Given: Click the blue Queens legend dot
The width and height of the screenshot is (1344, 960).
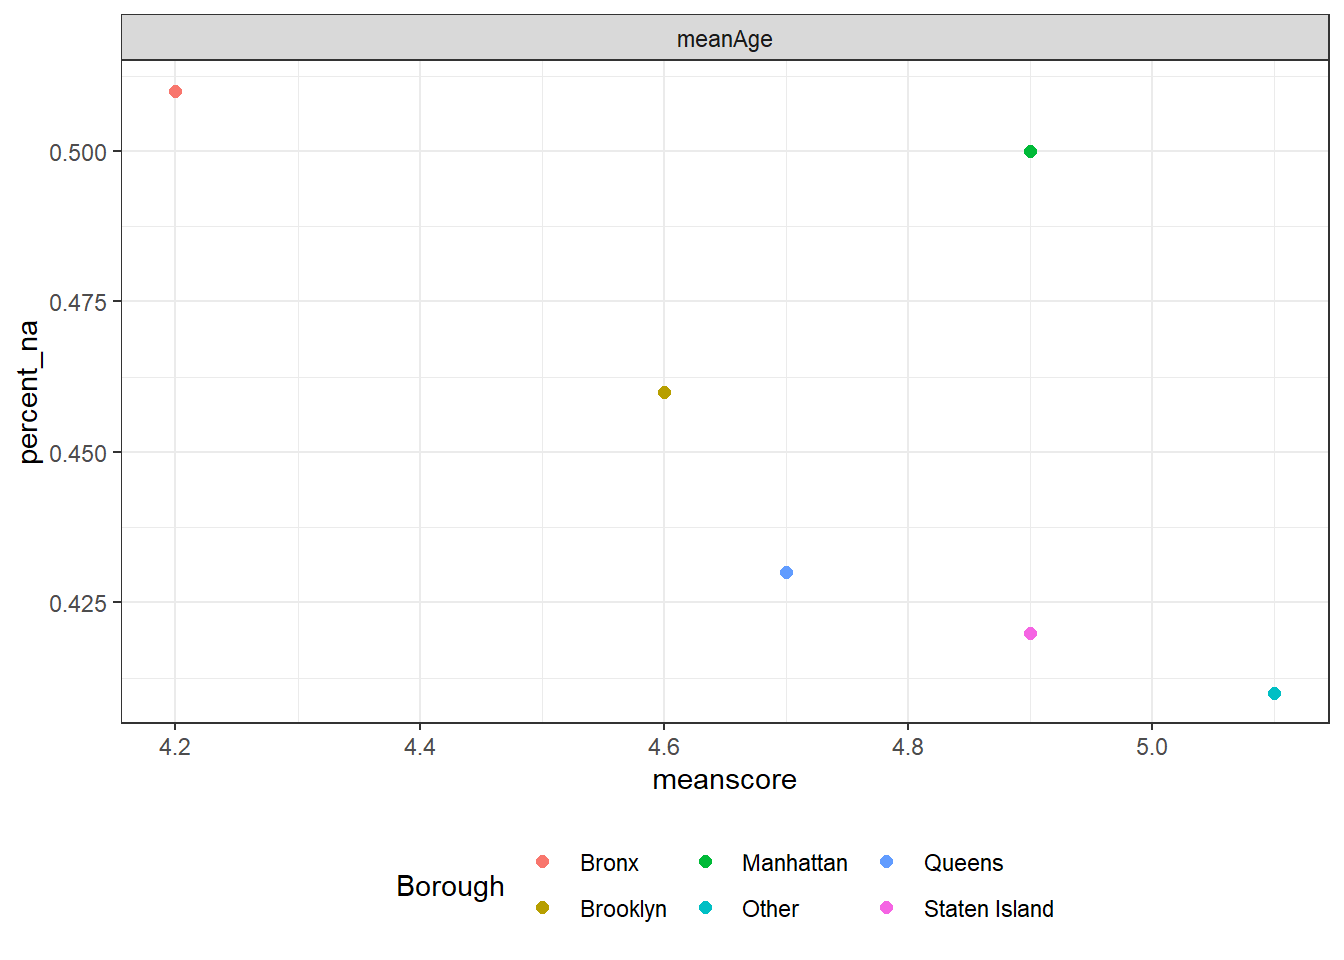Looking at the screenshot, I should [x=887, y=862].
